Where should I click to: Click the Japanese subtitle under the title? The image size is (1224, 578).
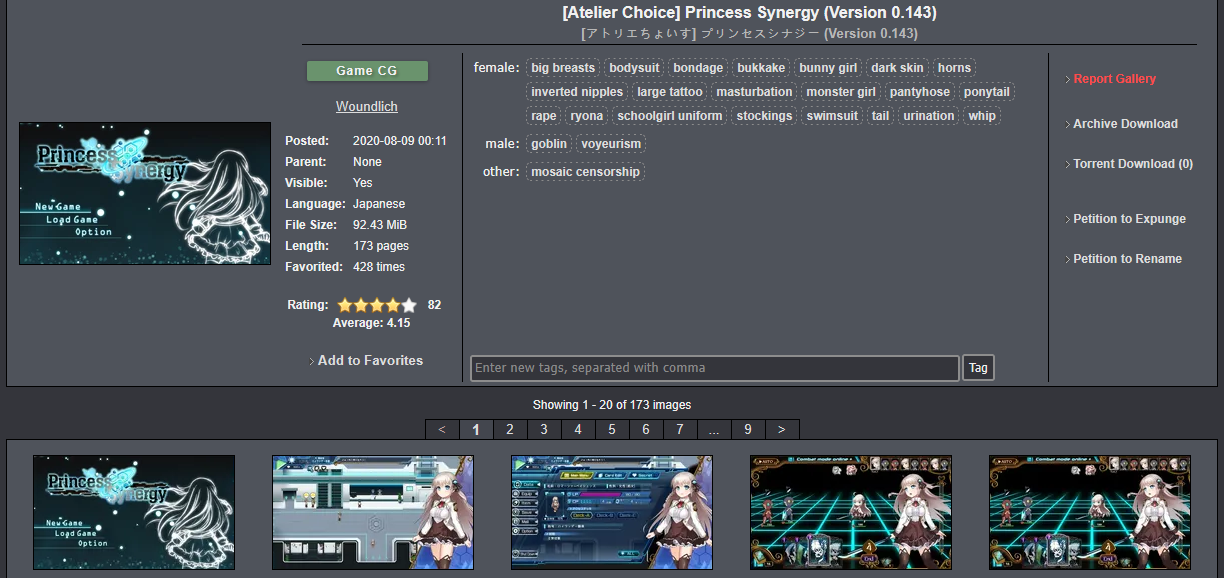coord(749,34)
